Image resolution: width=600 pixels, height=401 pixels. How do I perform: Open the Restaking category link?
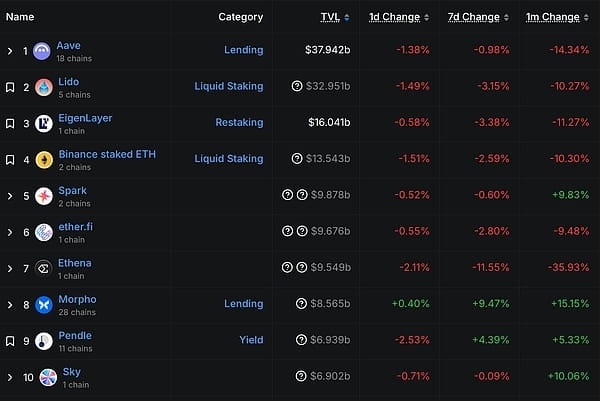pos(239,123)
